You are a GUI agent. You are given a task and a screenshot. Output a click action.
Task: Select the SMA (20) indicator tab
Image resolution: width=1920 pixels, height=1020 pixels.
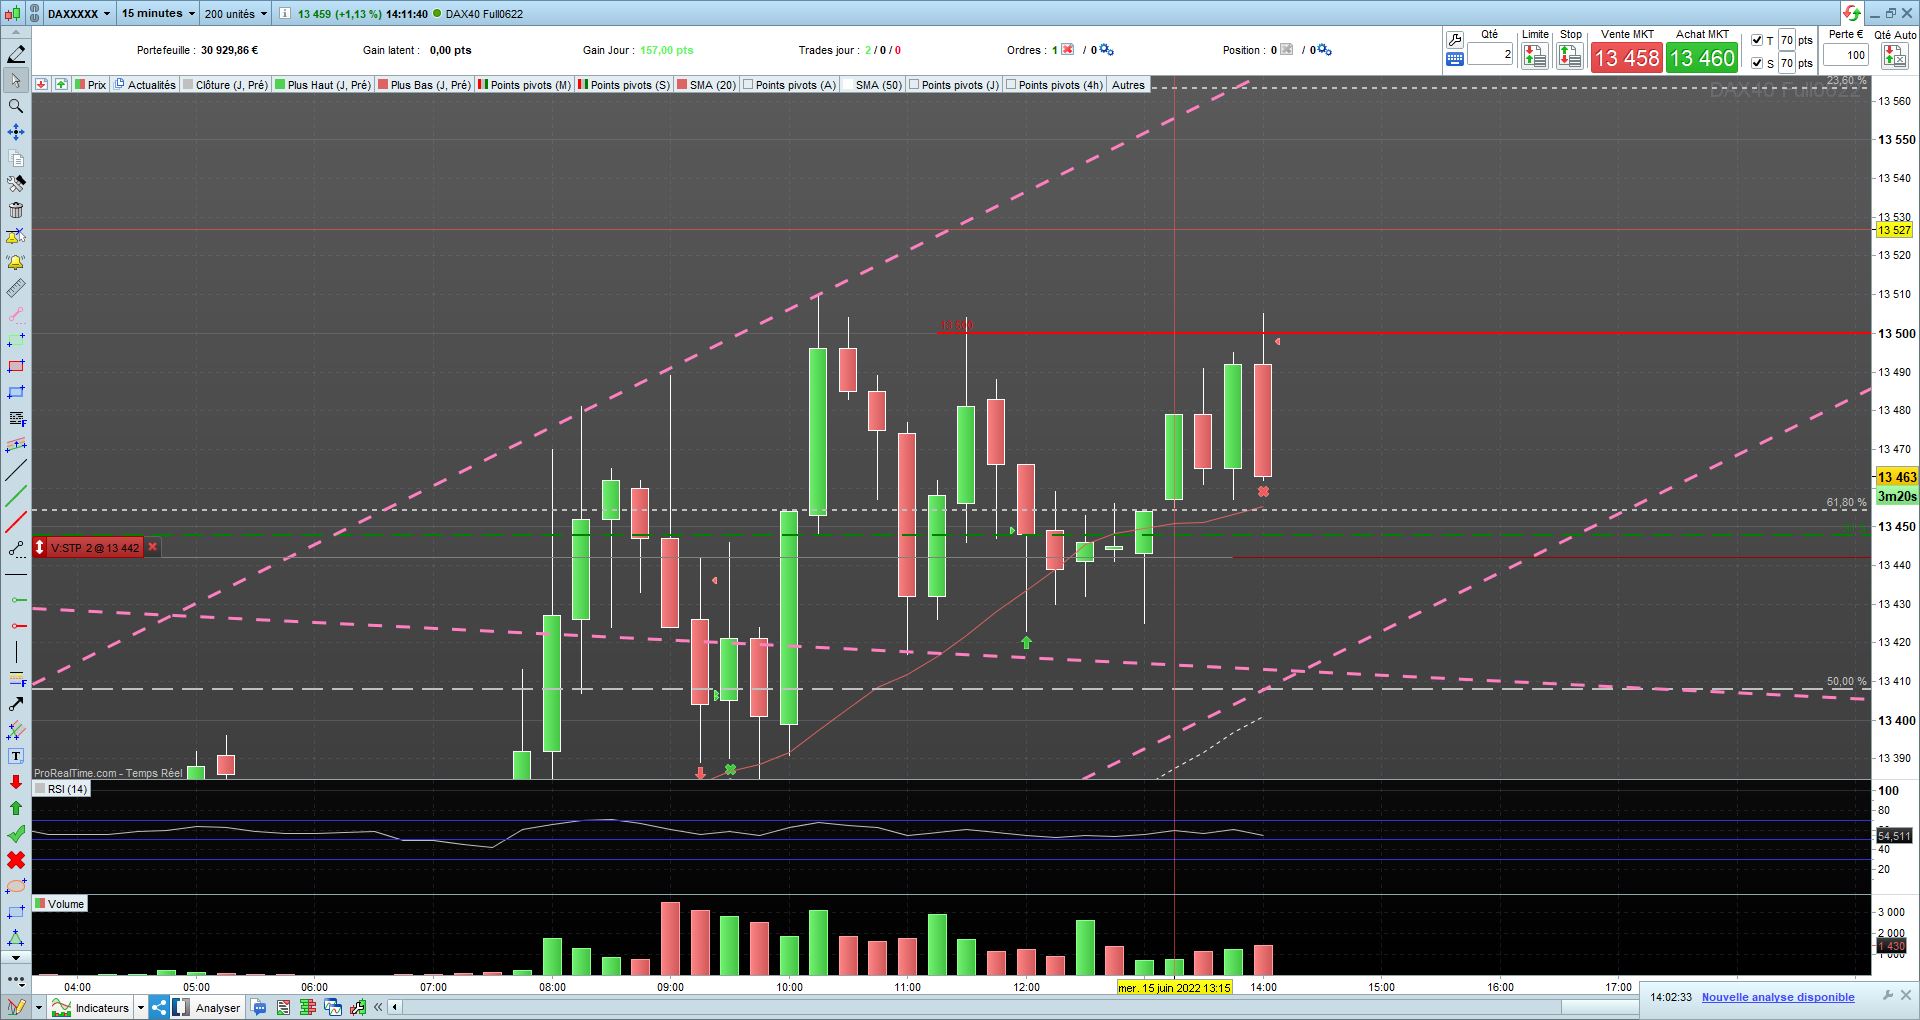(706, 85)
